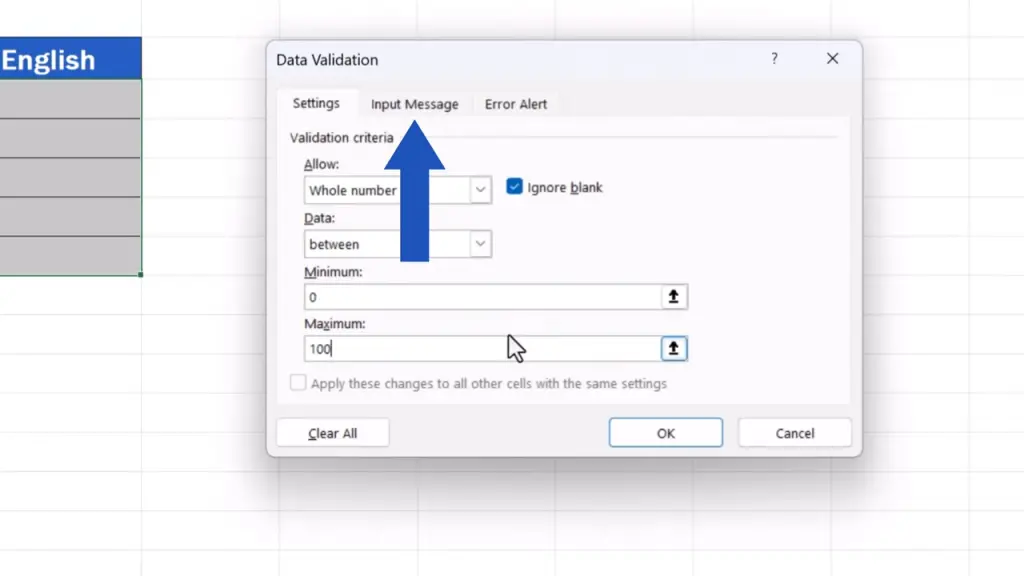The image size is (1024, 576).
Task: Switch to the Settings tab
Action: 316,103
